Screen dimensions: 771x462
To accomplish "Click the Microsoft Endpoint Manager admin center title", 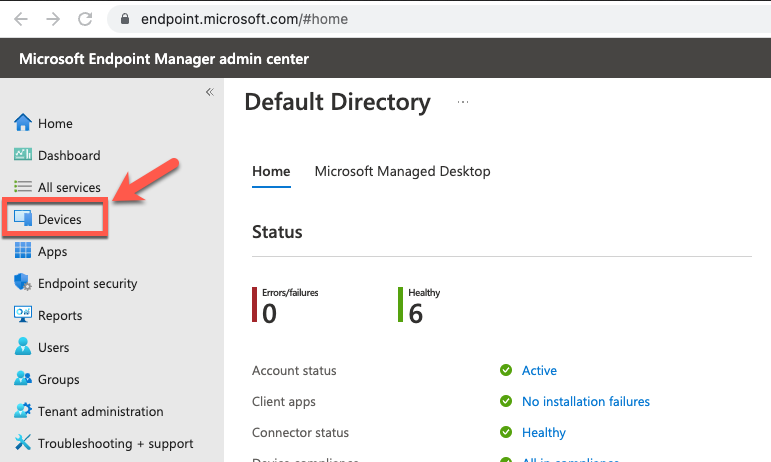I will click(x=164, y=59).
